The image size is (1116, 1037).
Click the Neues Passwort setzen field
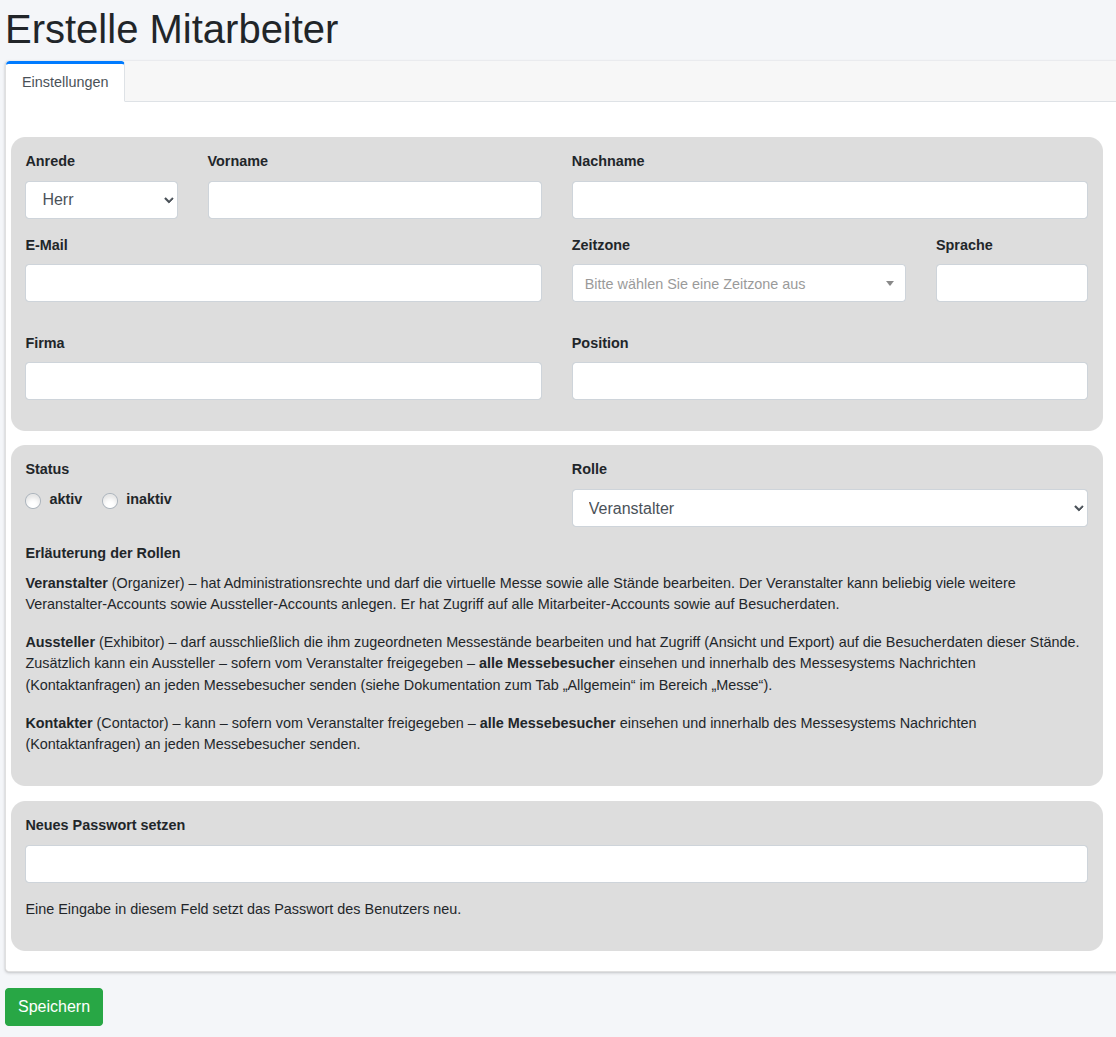pos(556,864)
